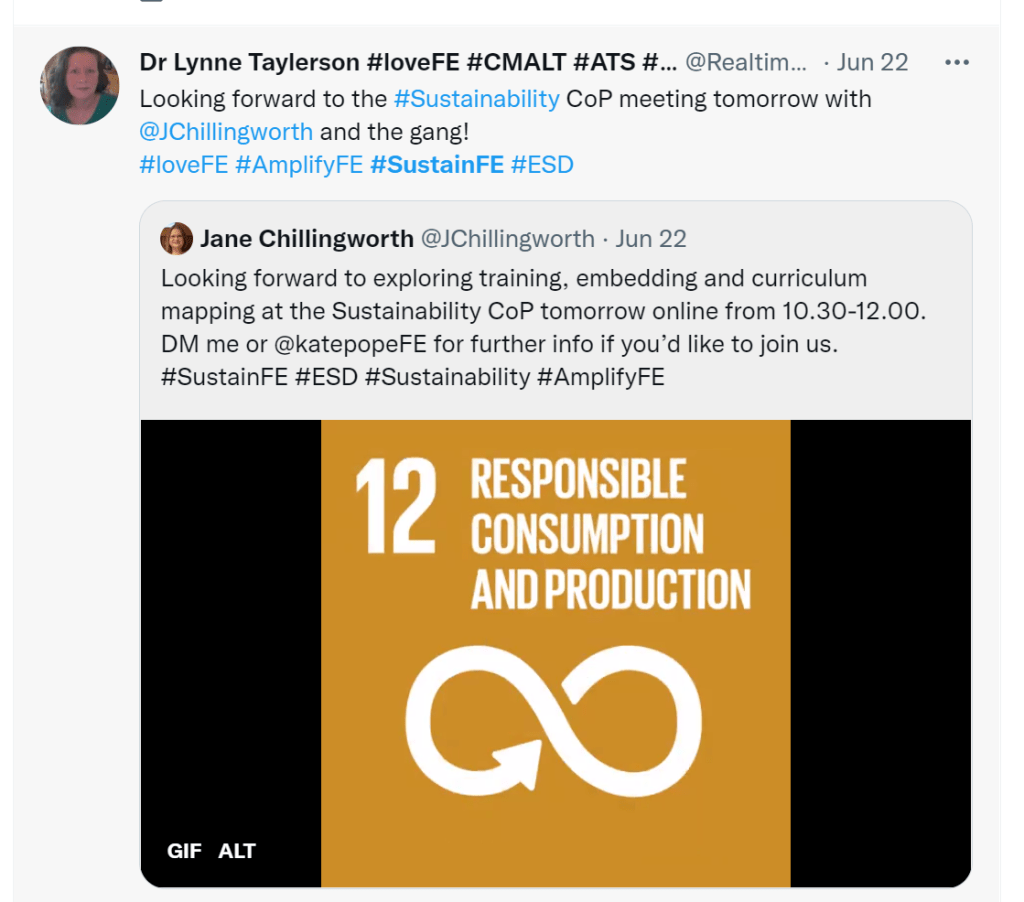Screen dimensions: 1024x902
Task: Click Jane Chillingworth's avatar in the quoted tweet
Action: click(177, 238)
